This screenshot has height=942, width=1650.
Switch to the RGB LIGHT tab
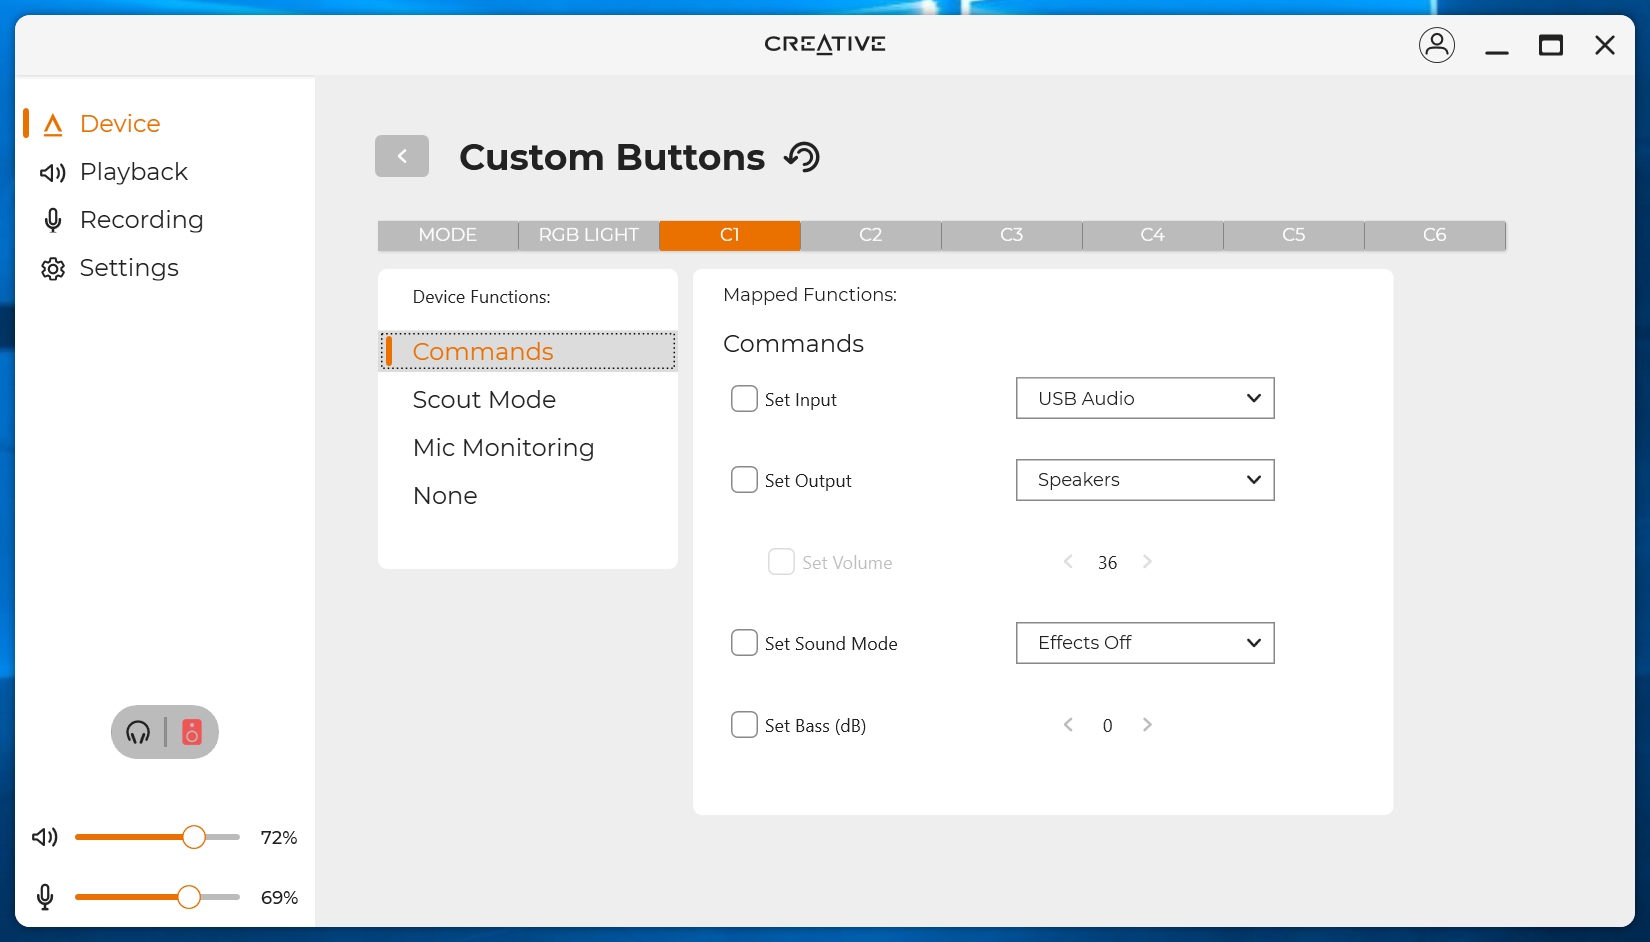click(588, 235)
